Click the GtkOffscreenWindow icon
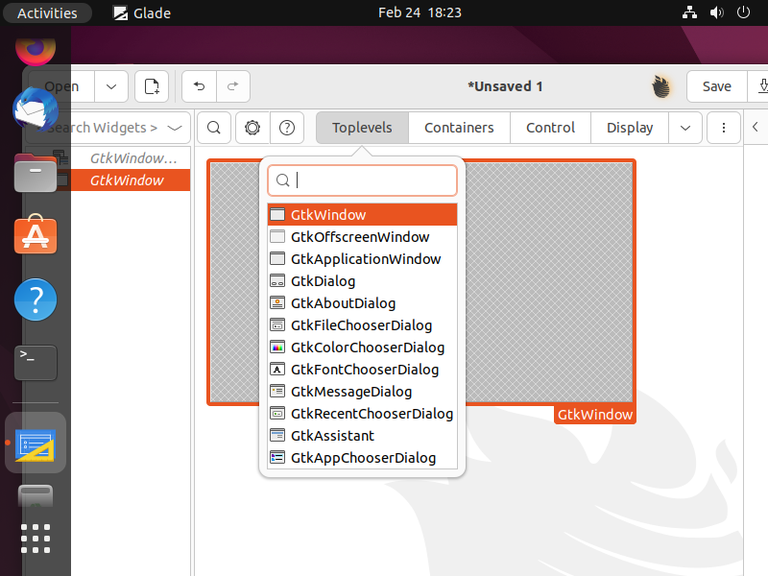 (x=277, y=237)
